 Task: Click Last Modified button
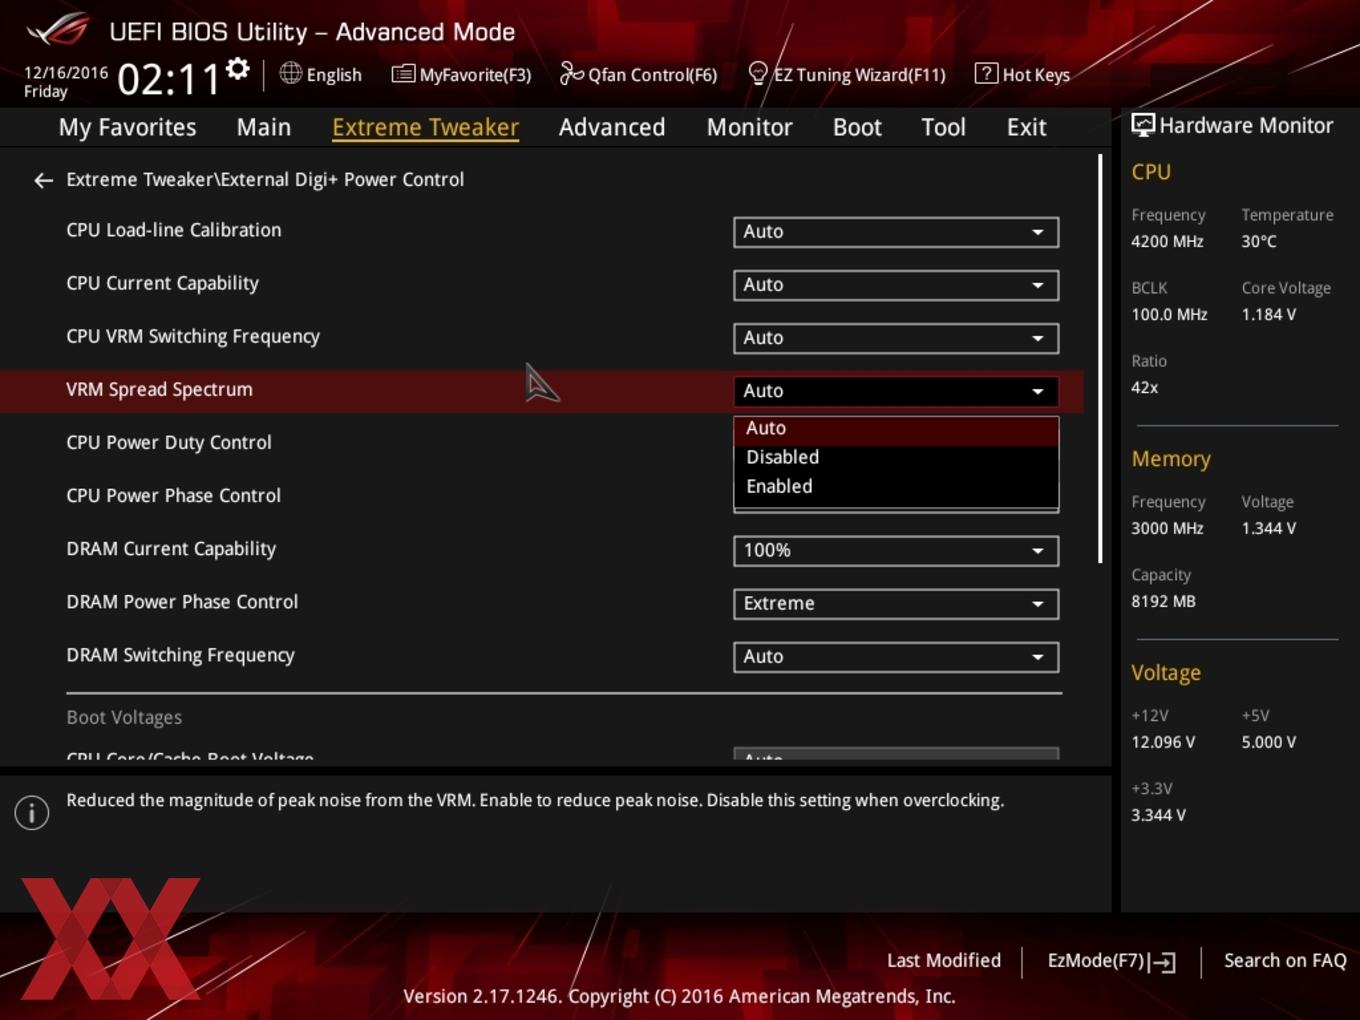pyautogui.click(x=943, y=960)
